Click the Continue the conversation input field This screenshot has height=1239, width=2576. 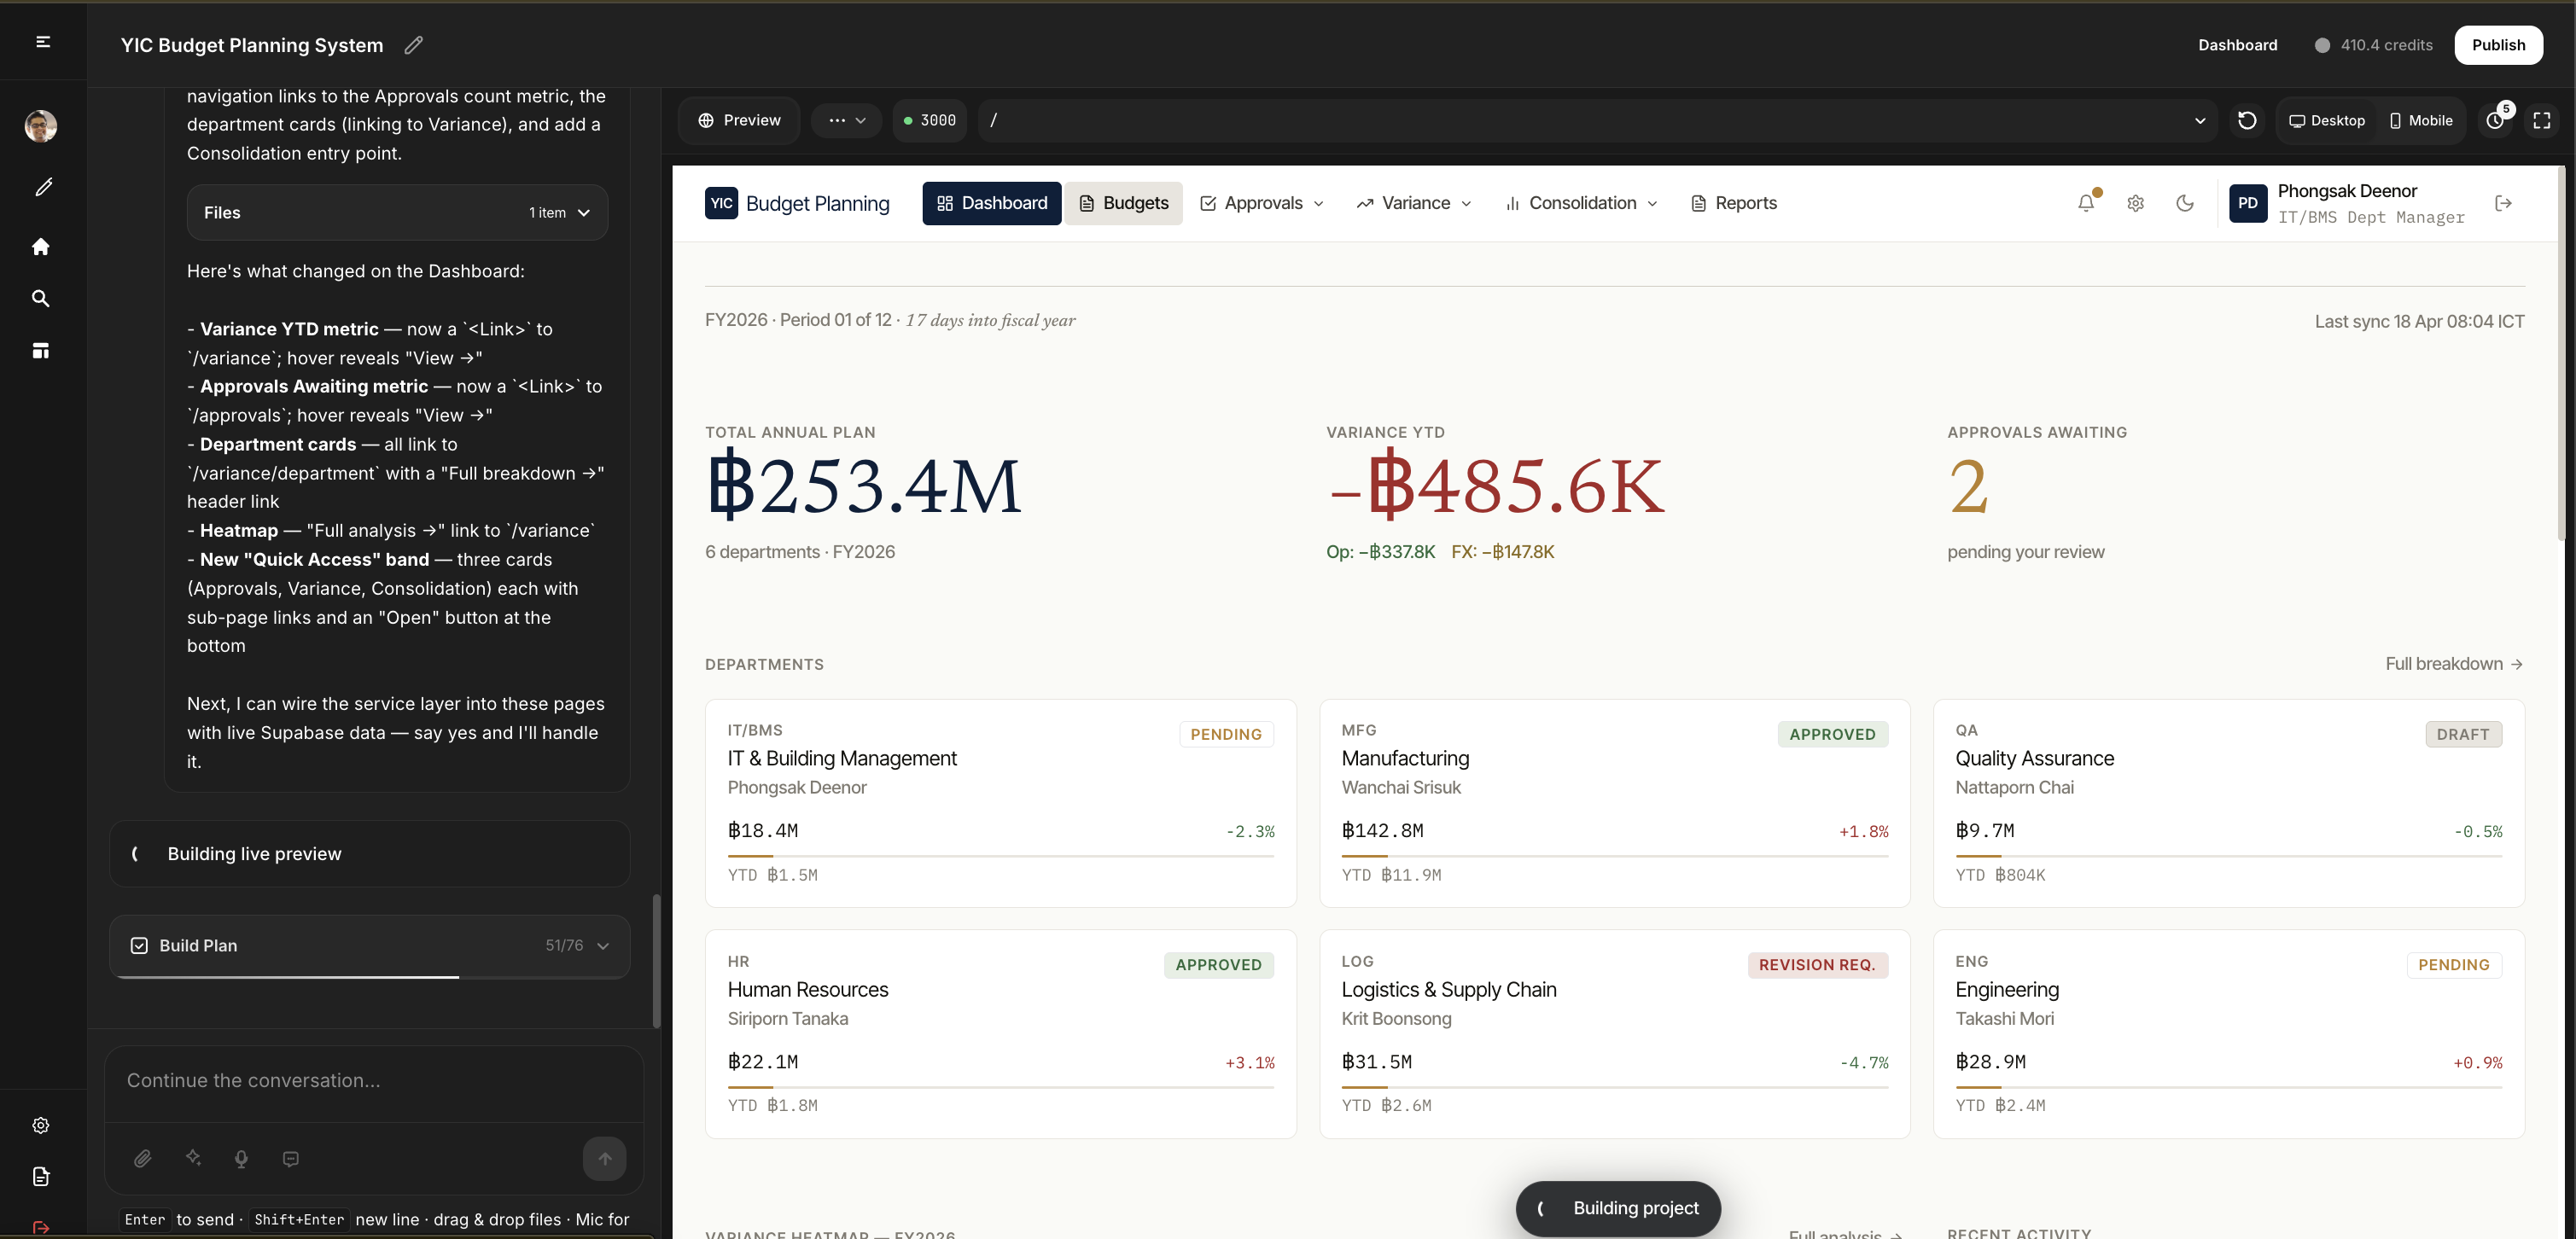pyautogui.click(x=370, y=1080)
